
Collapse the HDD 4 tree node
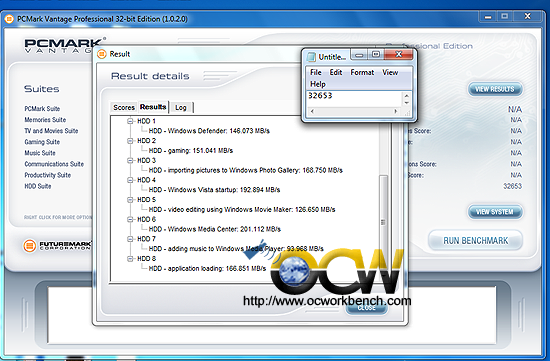(130, 180)
